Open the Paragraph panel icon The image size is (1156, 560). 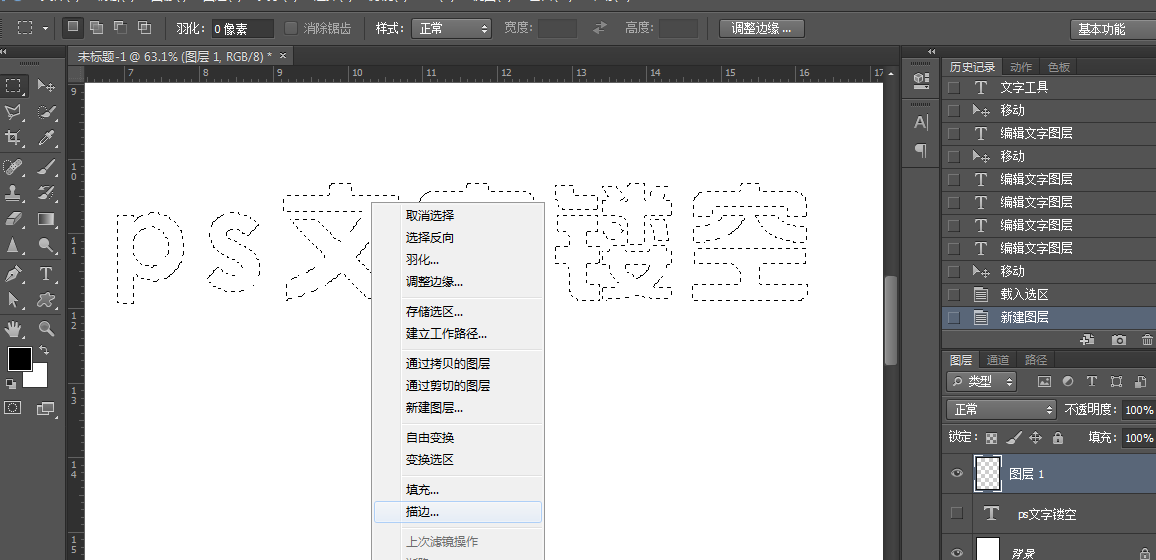coord(921,150)
